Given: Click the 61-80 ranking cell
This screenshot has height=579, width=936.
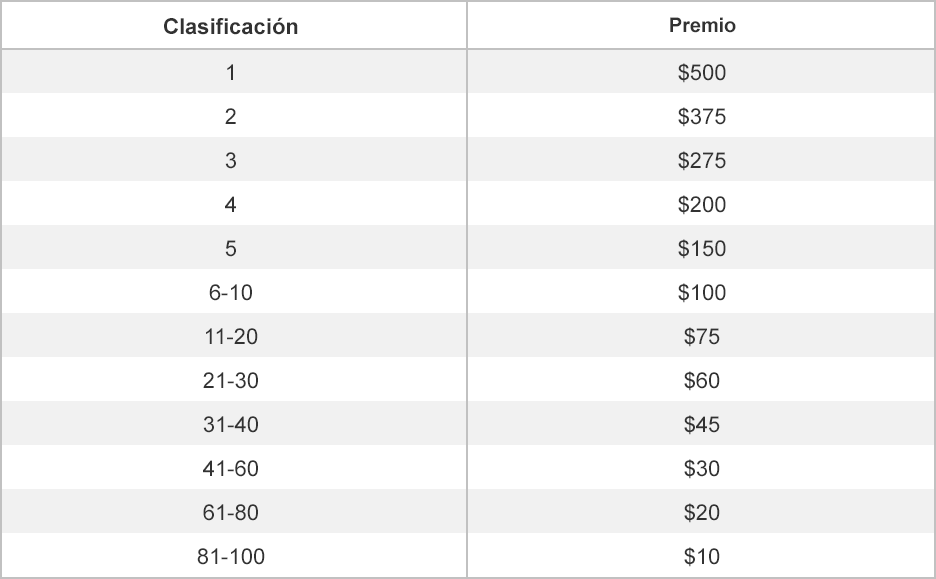Looking at the screenshot, I should point(234,512).
